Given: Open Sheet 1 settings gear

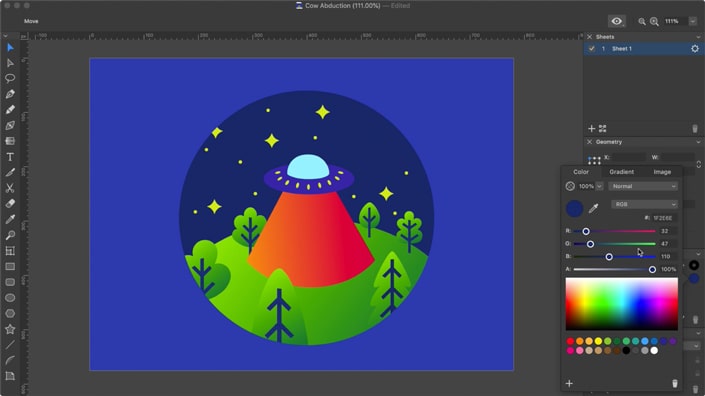Looking at the screenshot, I should 695,49.
